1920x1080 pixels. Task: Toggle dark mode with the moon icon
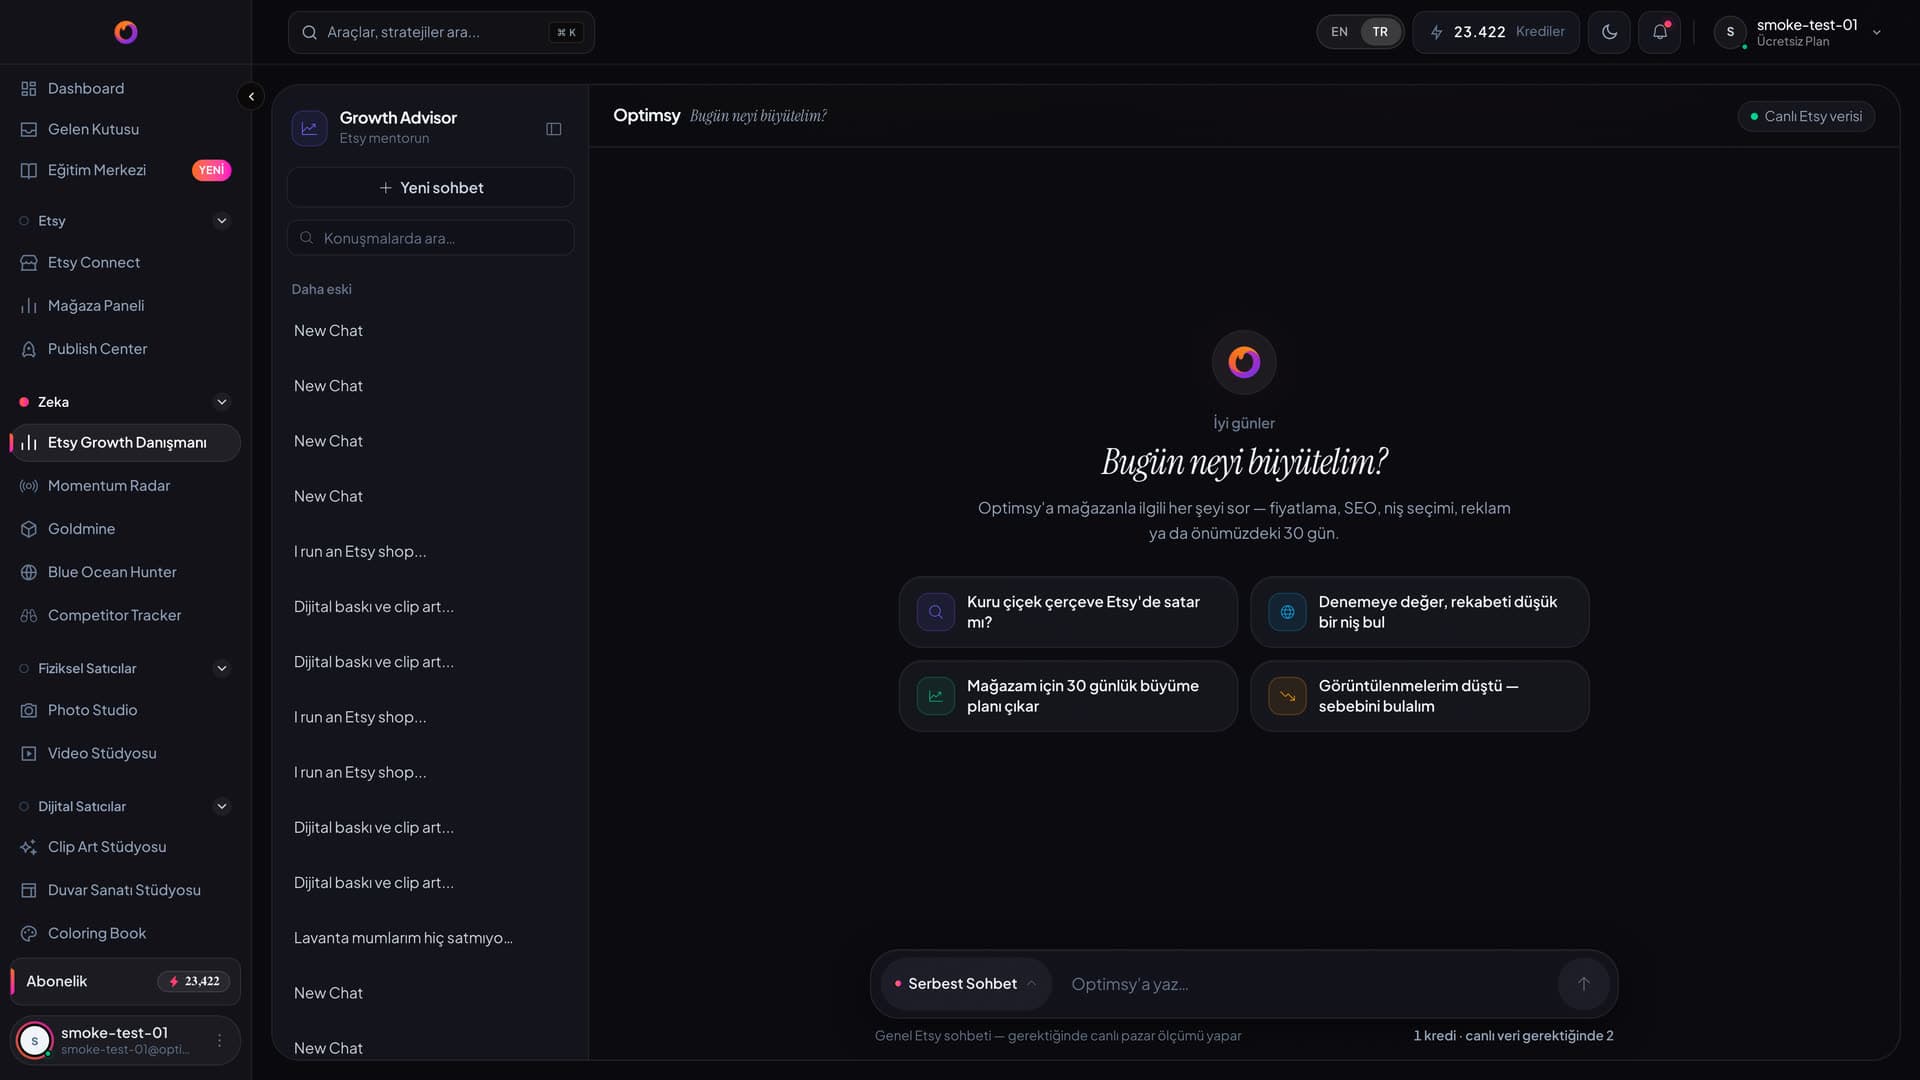pyautogui.click(x=1609, y=32)
